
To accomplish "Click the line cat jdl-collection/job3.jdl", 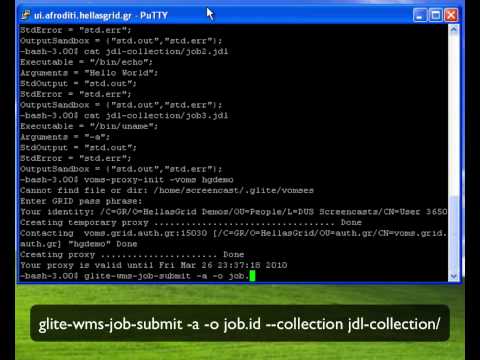I will 124,115.
